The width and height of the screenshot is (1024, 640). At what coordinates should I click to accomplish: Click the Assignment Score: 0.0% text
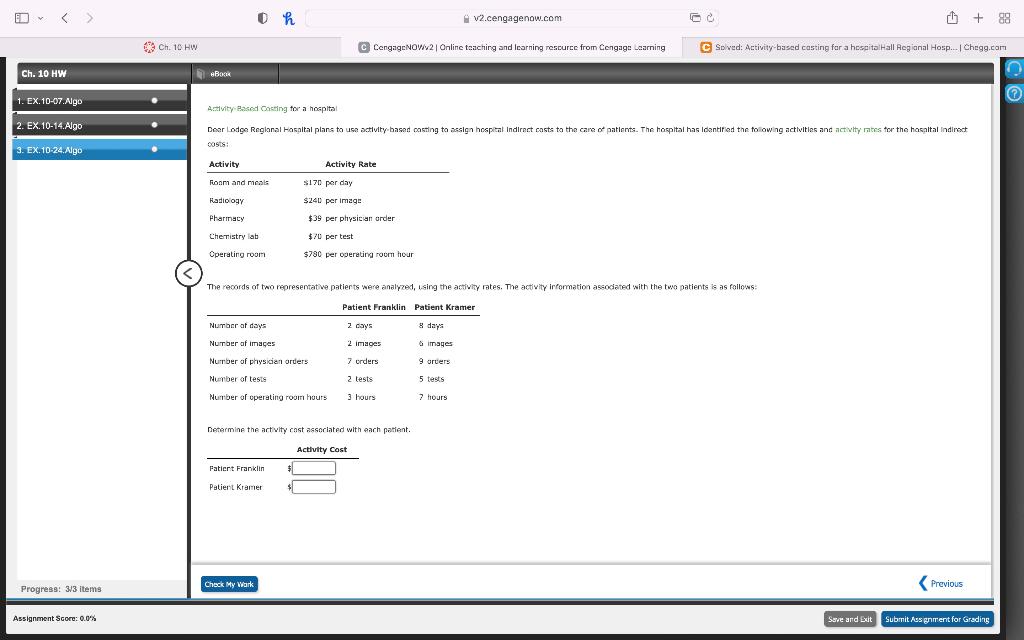coord(54,618)
